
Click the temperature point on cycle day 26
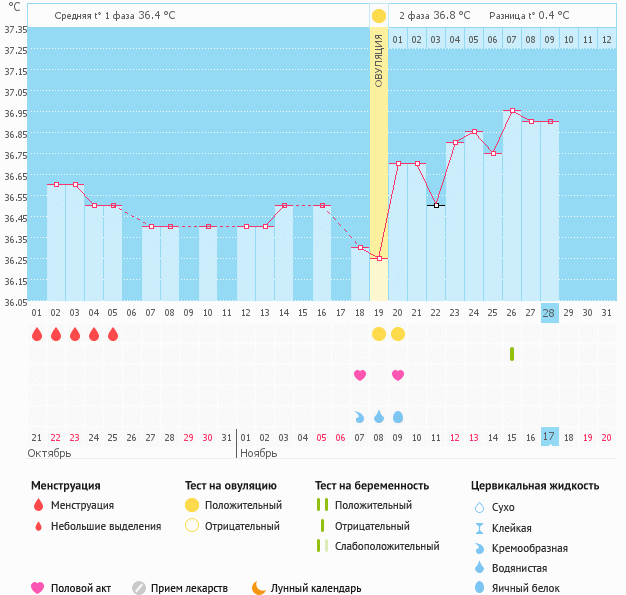coord(512,111)
